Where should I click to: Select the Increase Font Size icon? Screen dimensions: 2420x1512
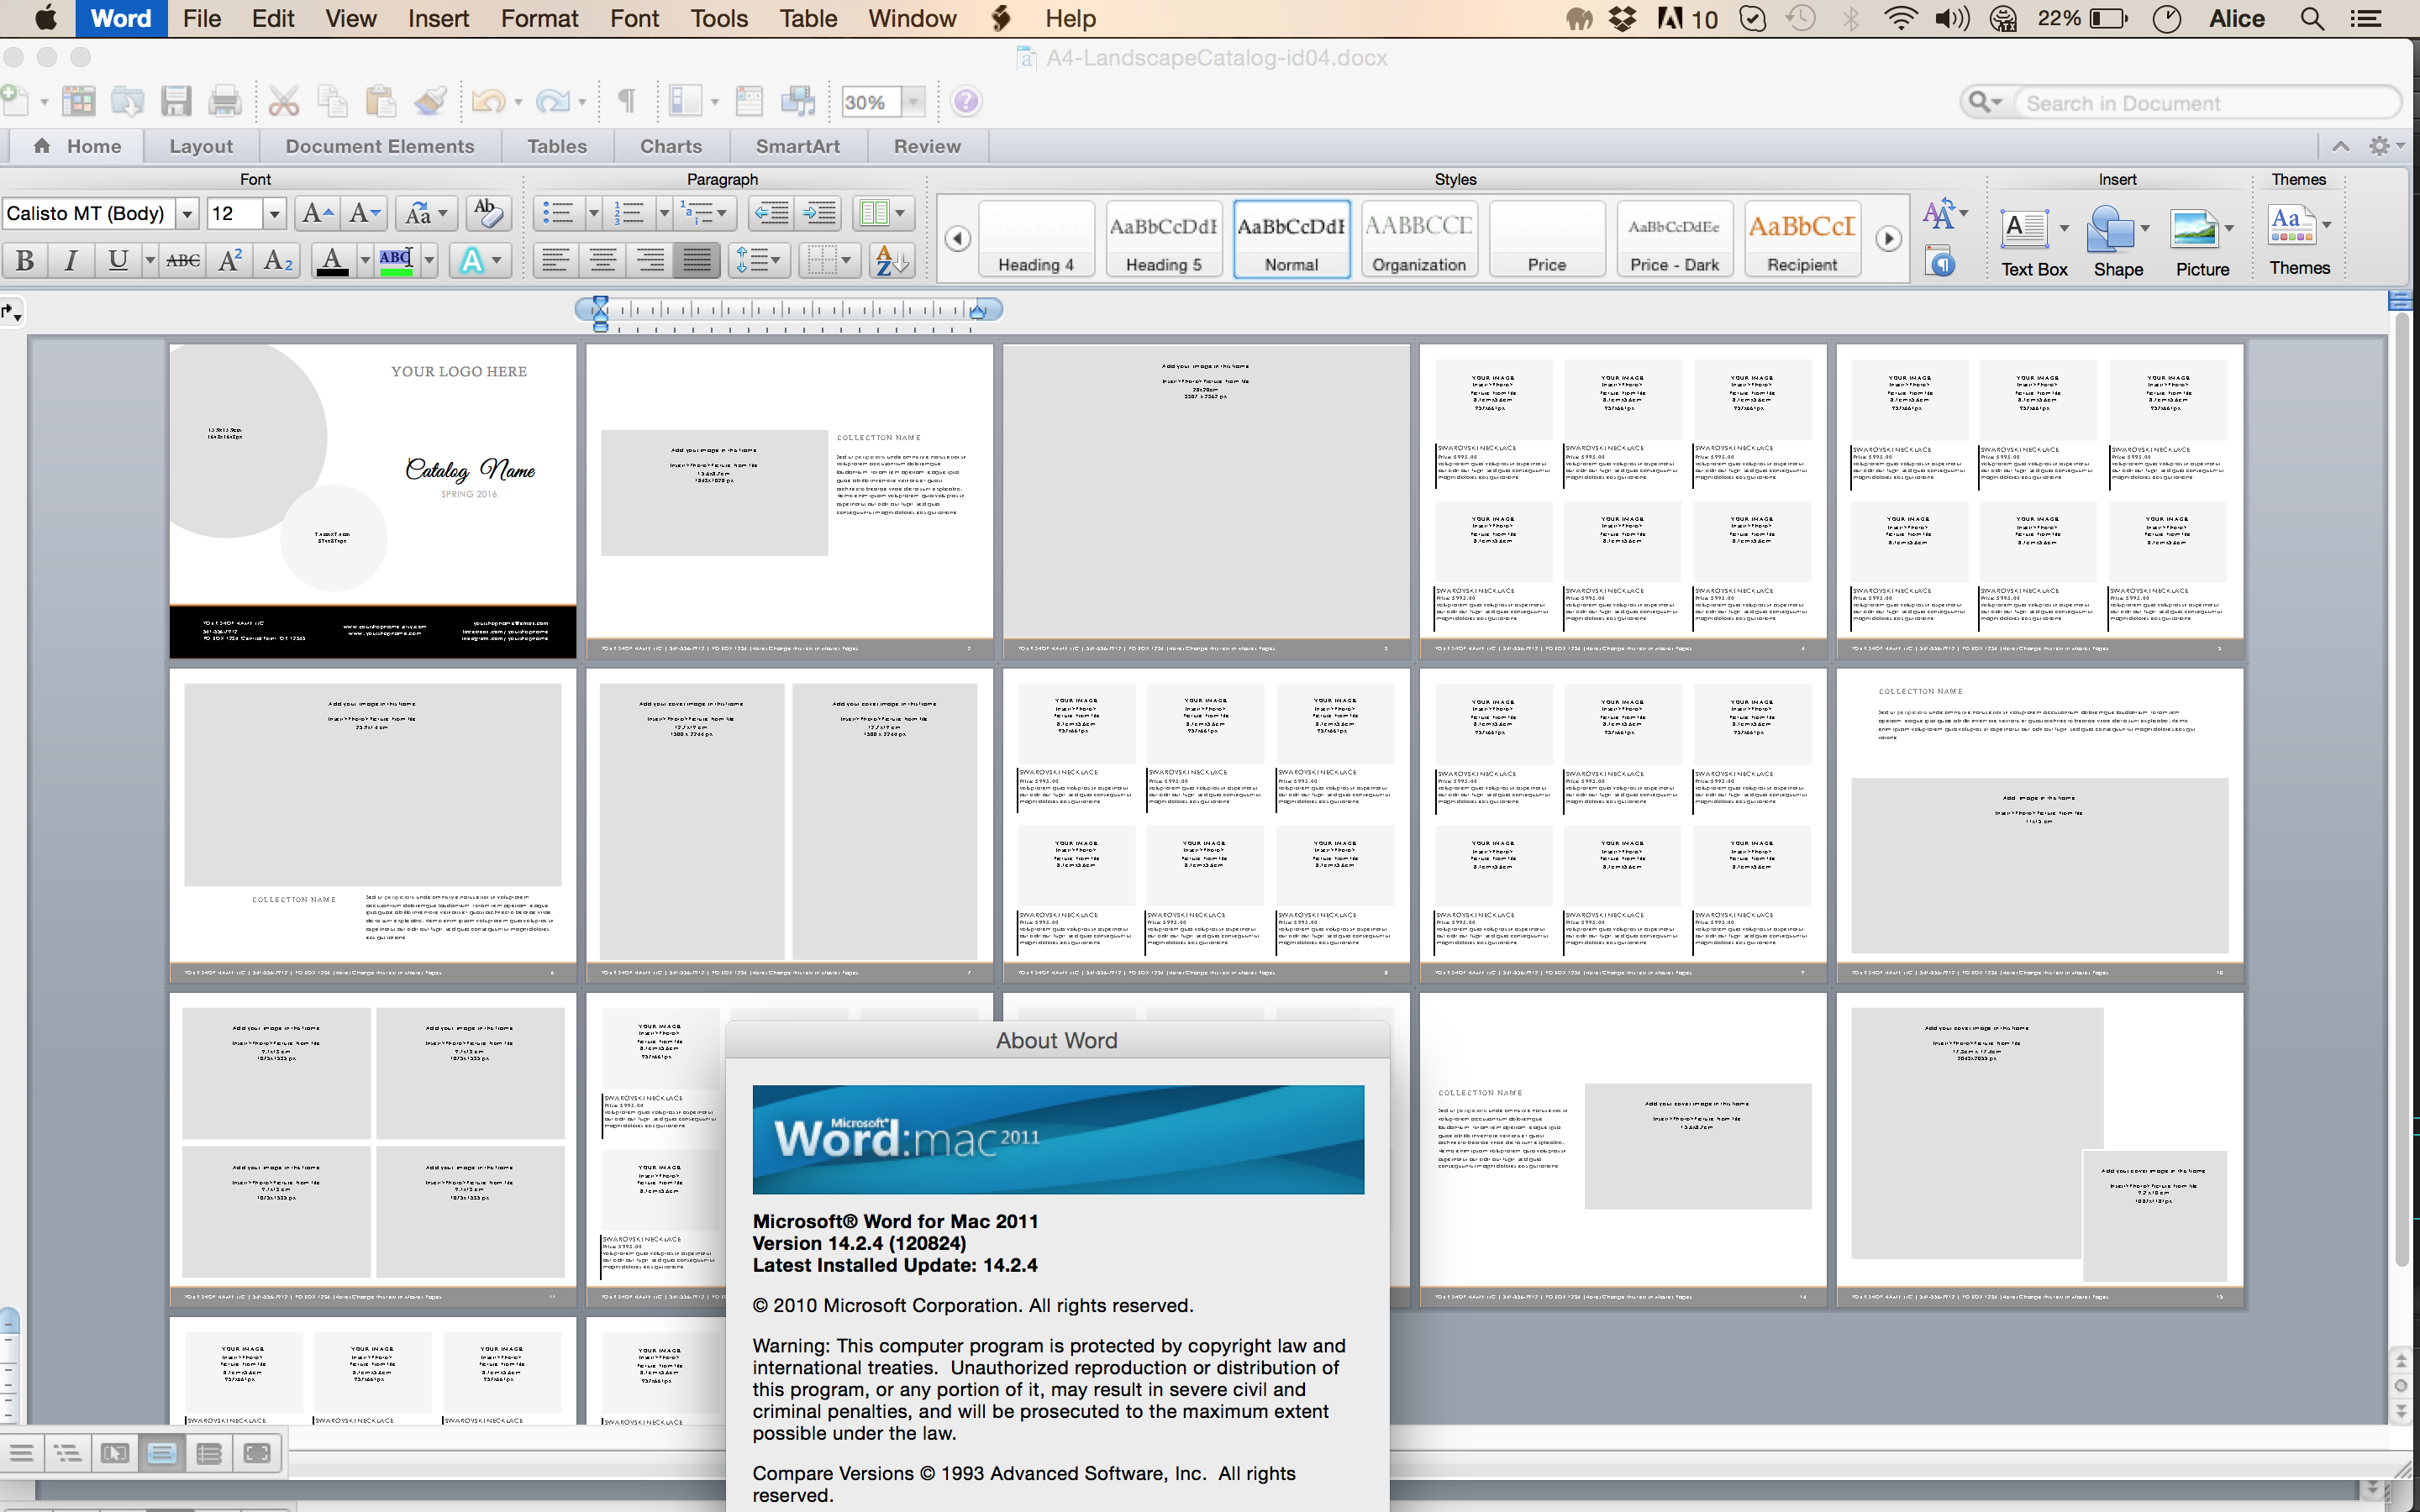click(313, 214)
